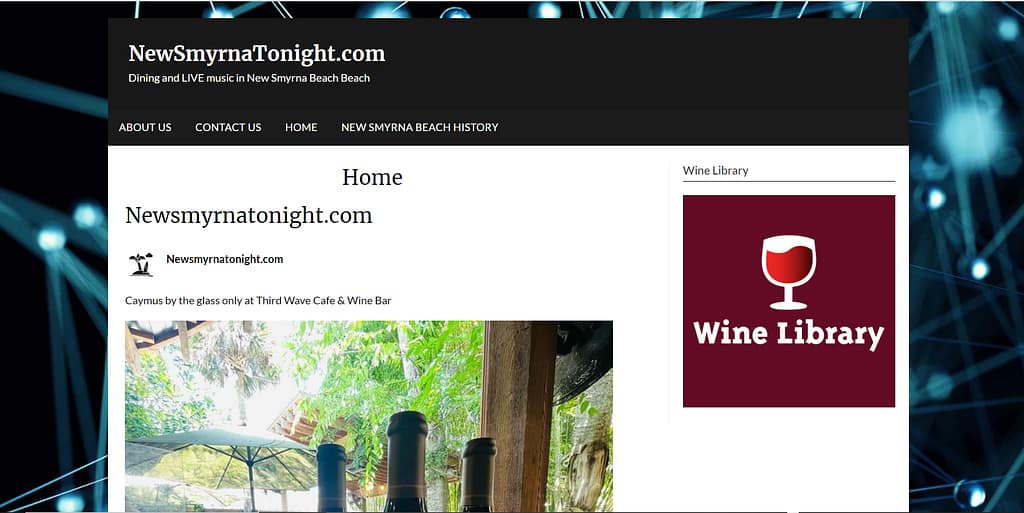This screenshot has height=513, width=1024.
Task: Click the rightmost wine bottle in the photo
Action: 477,474
